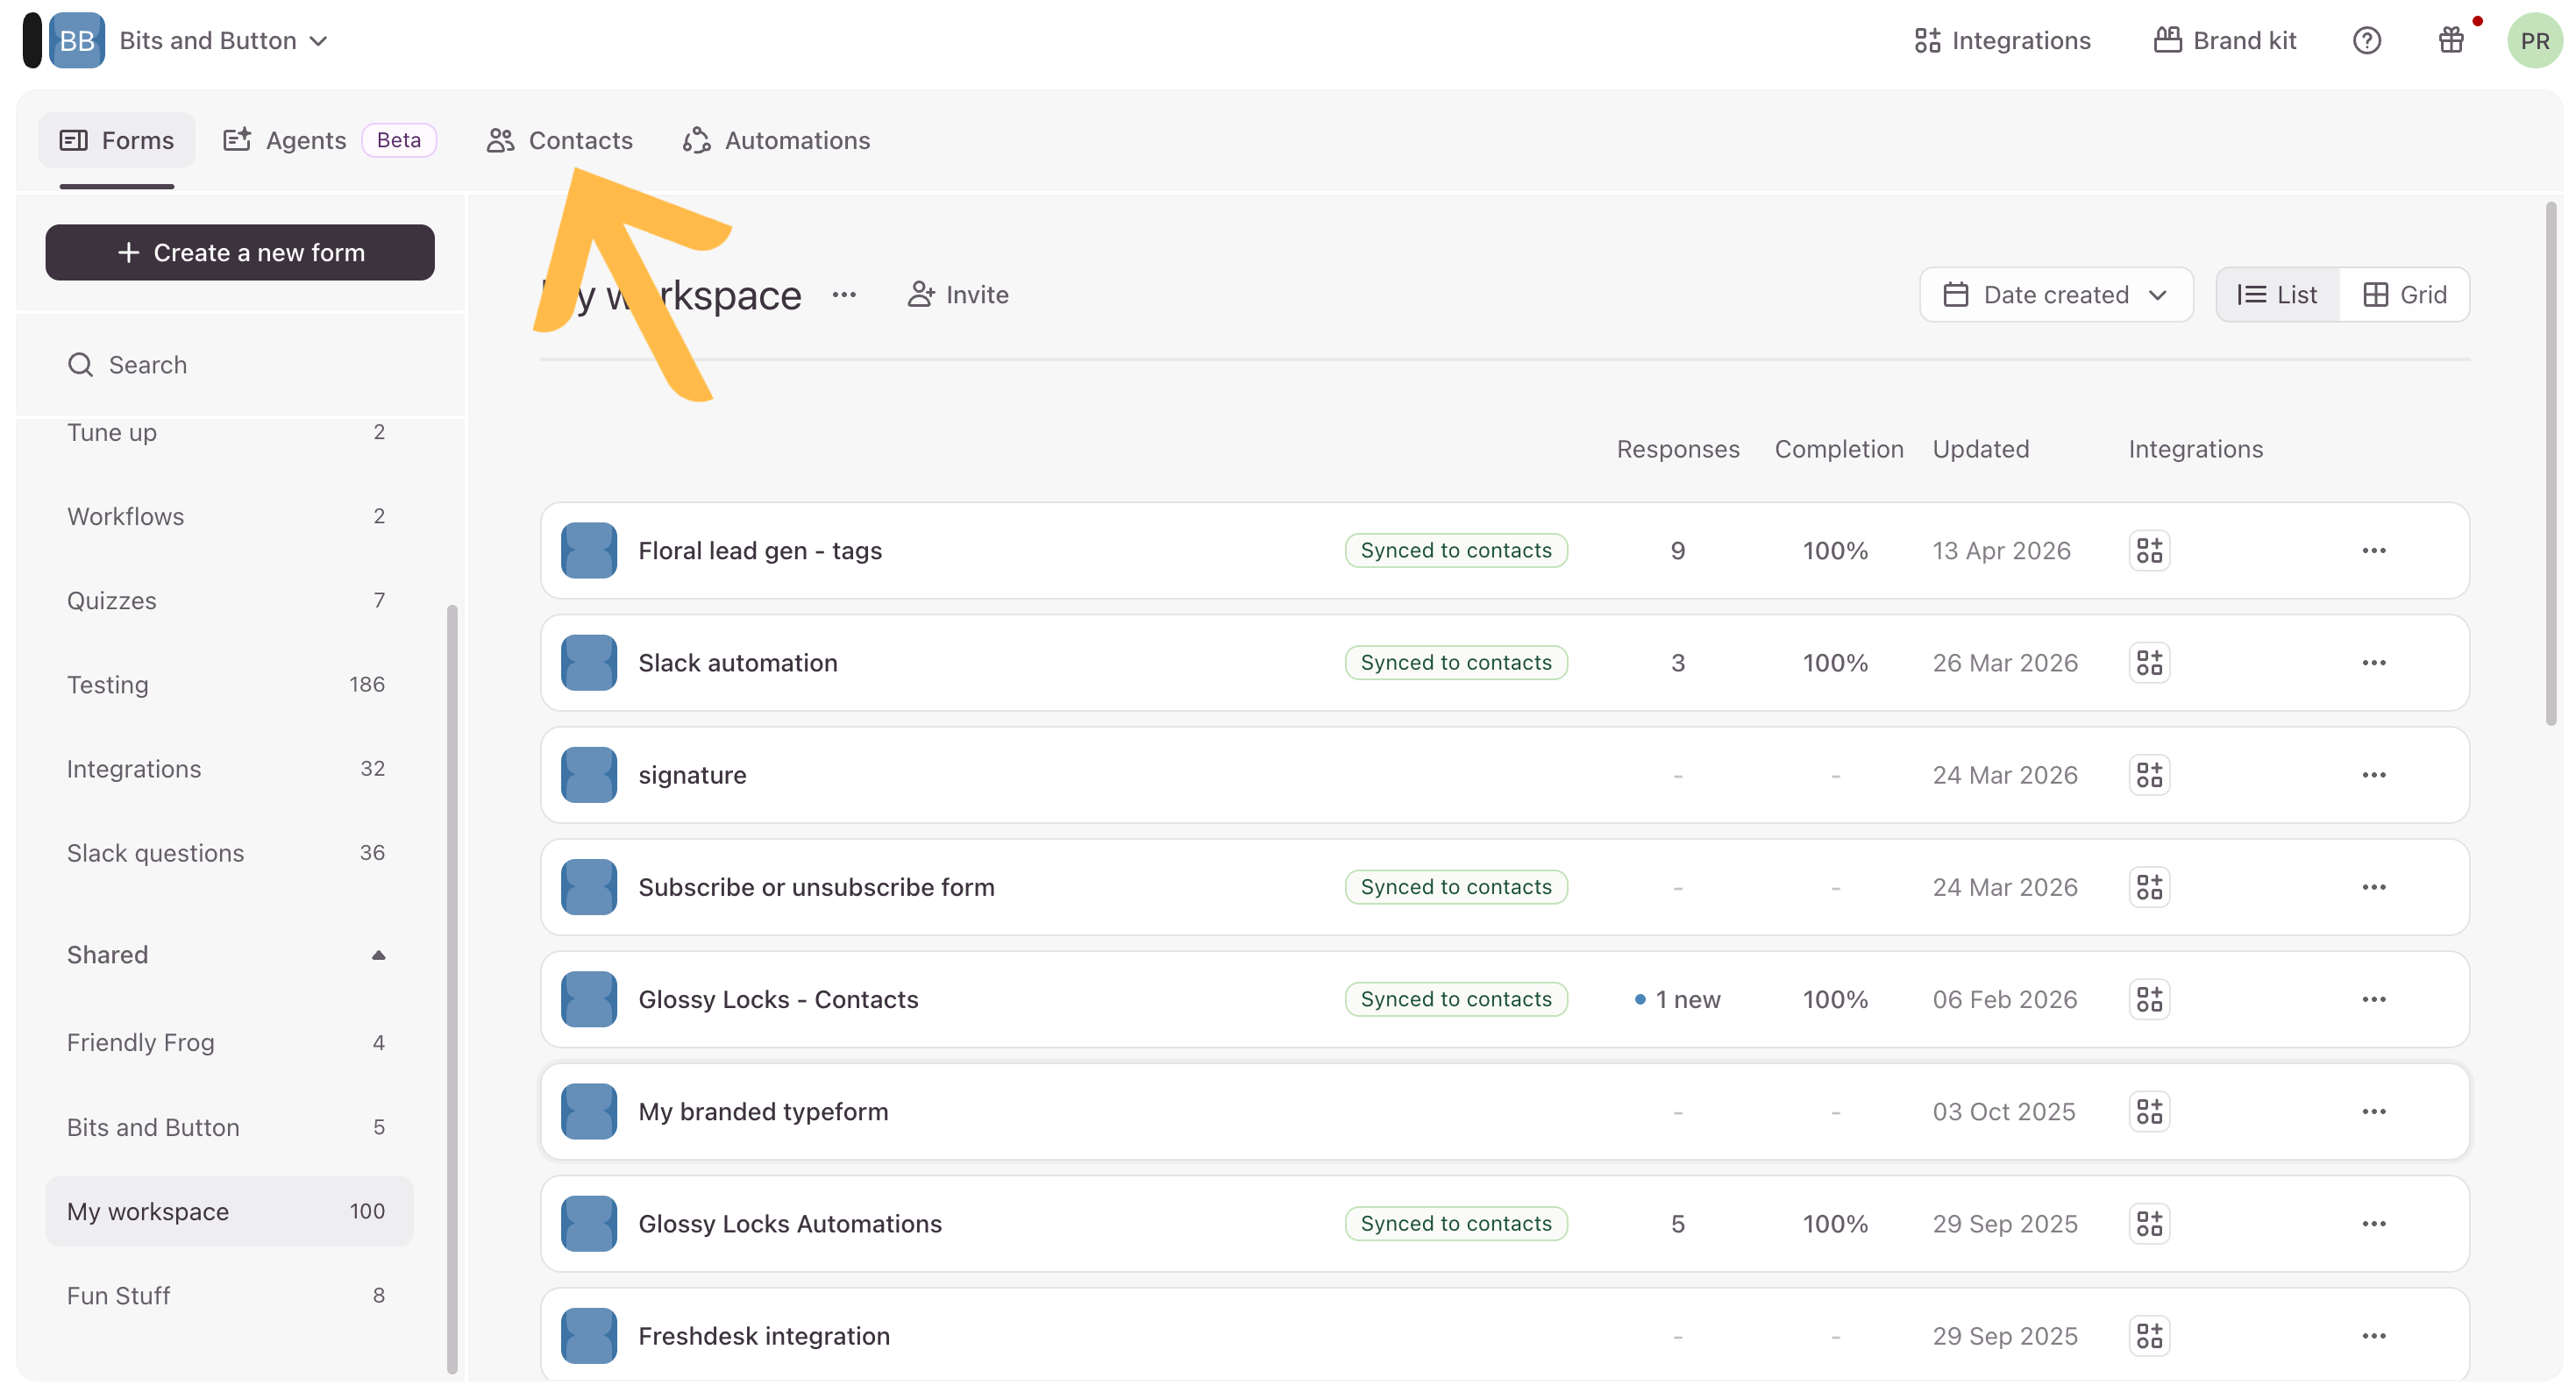The height and width of the screenshot is (1392, 2576).
Task: Open three-dot menu for signature form
Action: [x=2373, y=775]
